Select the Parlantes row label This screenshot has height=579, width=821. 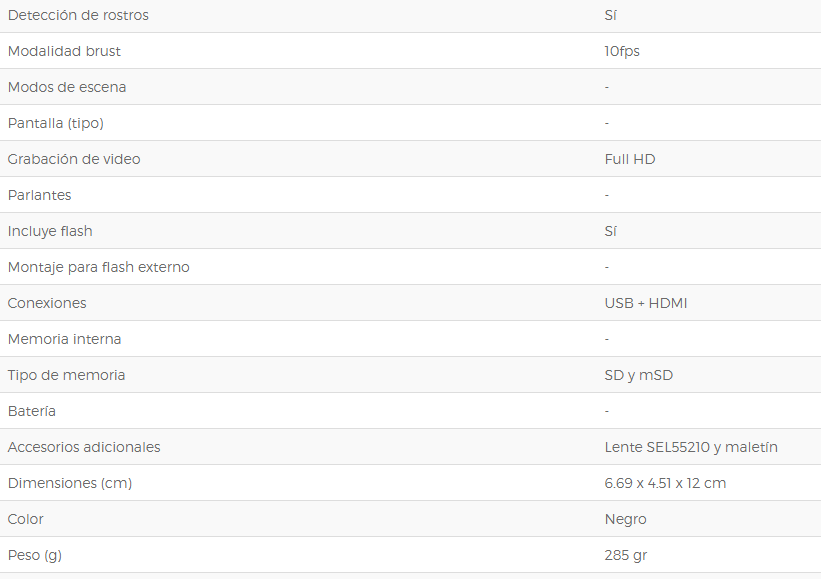click(x=39, y=195)
